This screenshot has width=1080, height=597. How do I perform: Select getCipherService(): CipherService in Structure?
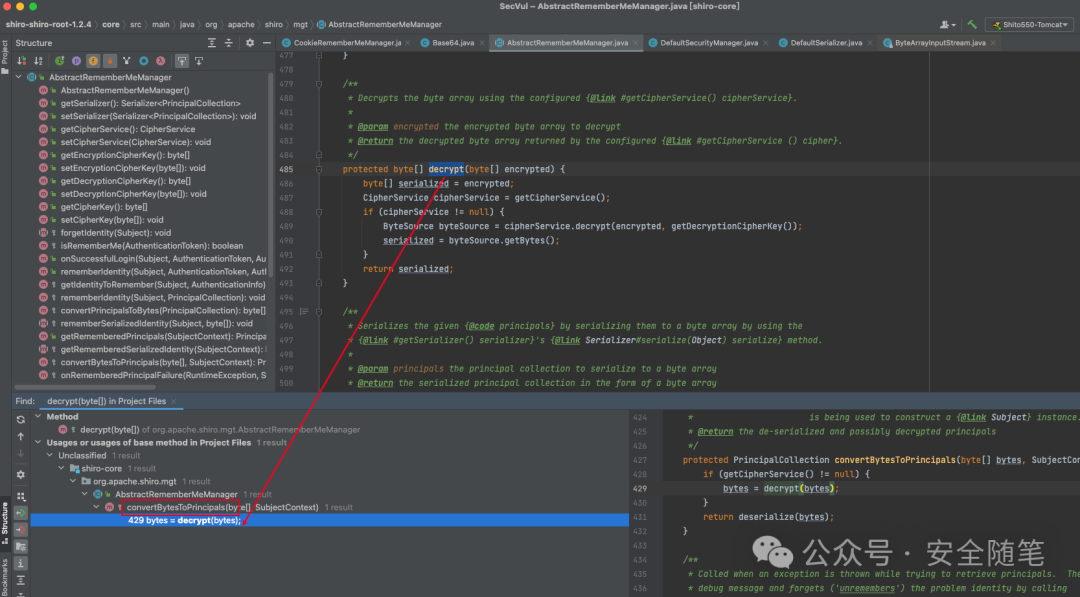127,129
